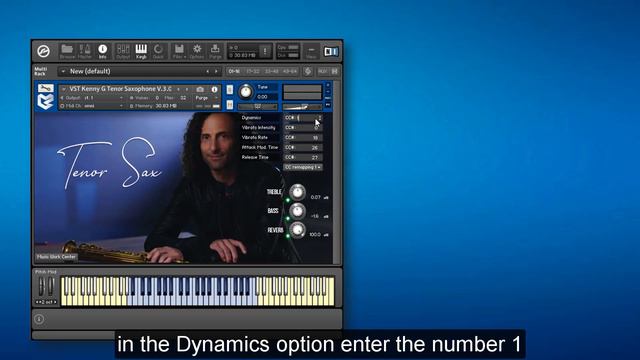Open the Browse folder panel
Image resolution: width=640 pixels, height=360 pixels.
click(x=67, y=51)
